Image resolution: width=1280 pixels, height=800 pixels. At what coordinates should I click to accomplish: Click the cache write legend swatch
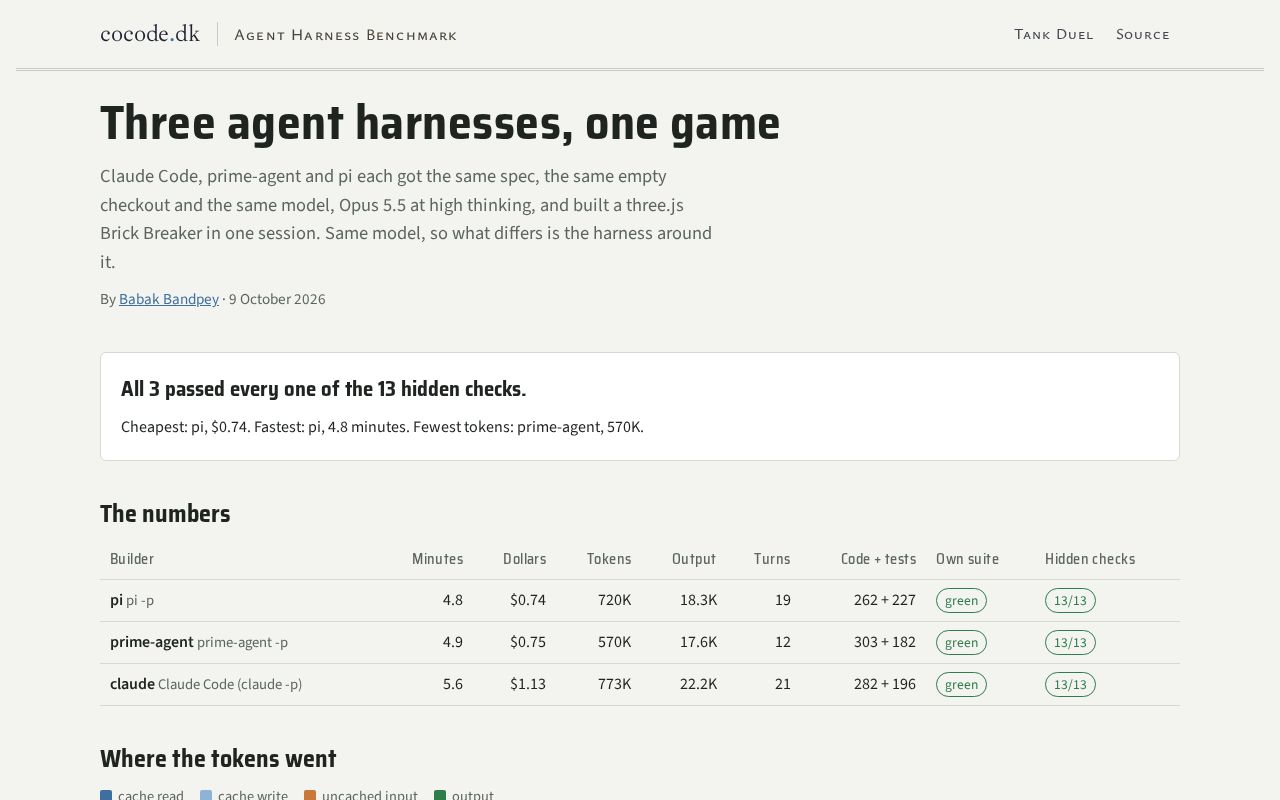tap(206, 796)
